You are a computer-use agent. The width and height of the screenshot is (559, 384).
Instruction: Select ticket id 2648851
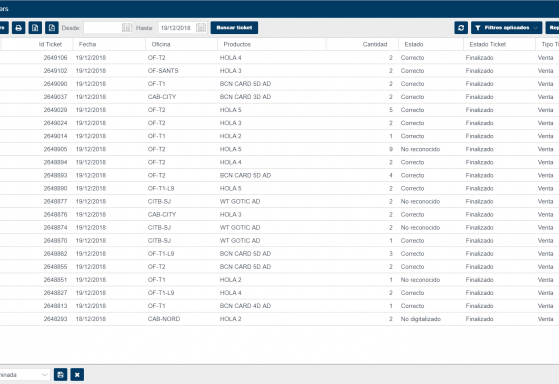pos(55,280)
